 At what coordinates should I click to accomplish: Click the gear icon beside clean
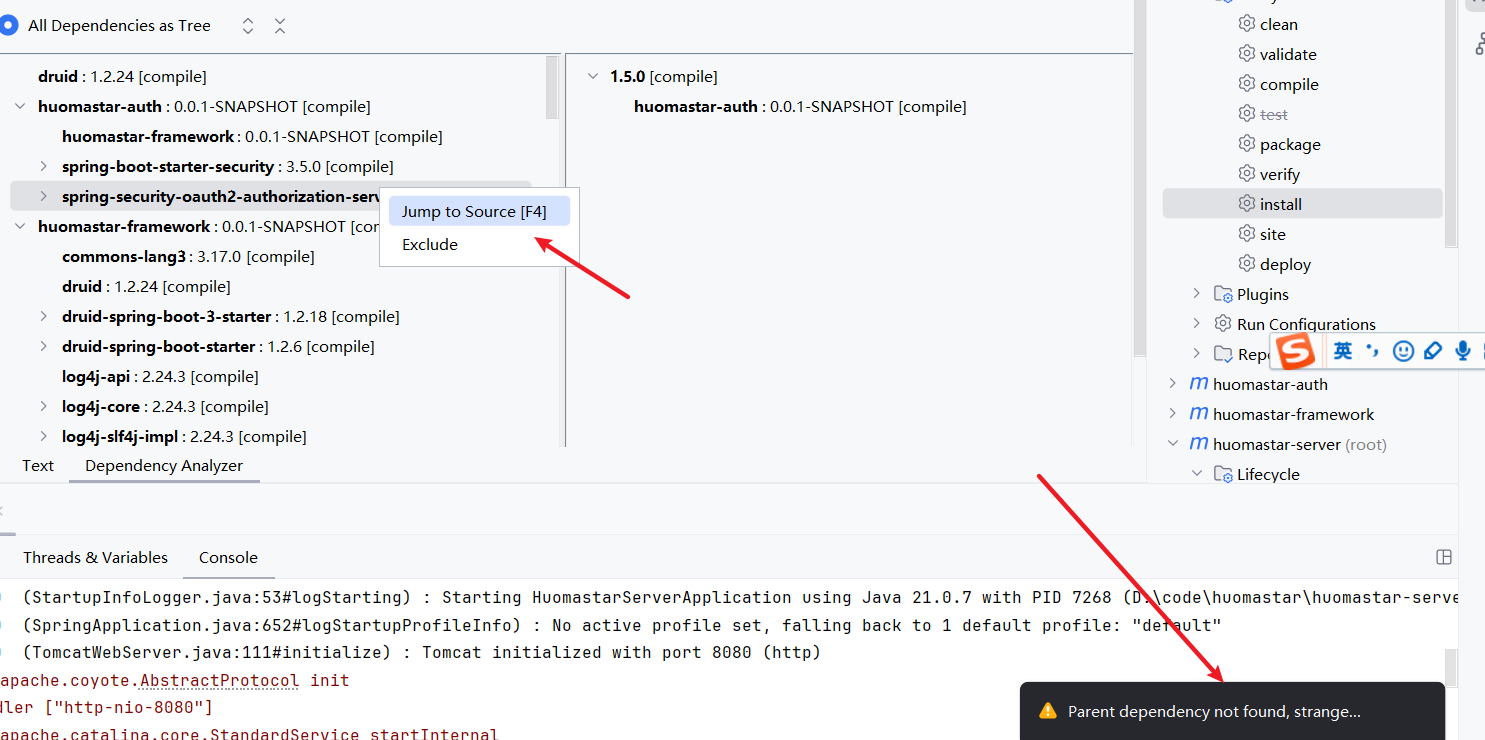pyautogui.click(x=1246, y=23)
